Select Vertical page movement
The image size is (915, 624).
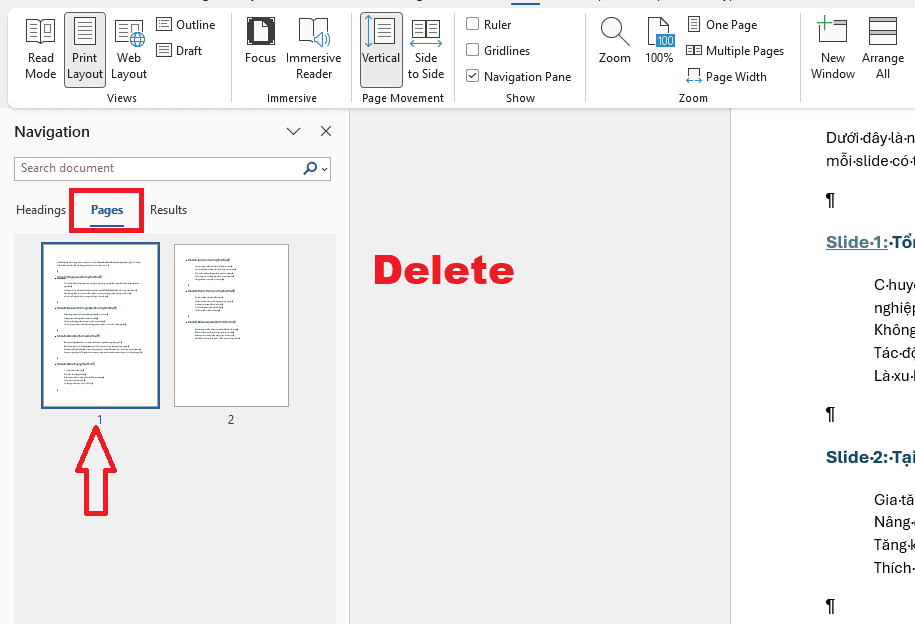click(380, 50)
